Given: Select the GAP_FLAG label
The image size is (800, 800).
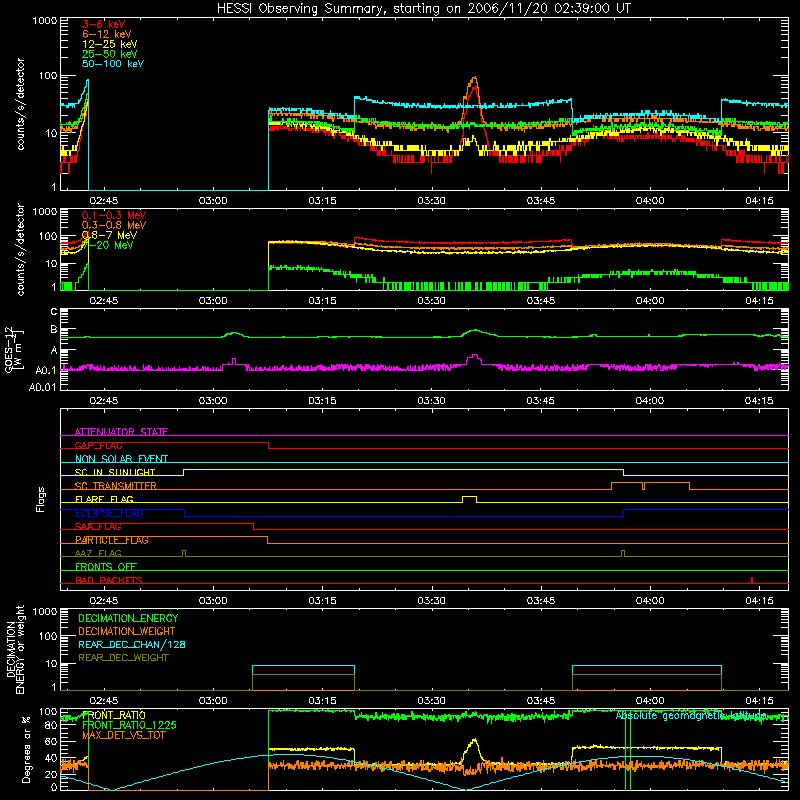Looking at the screenshot, I should click(x=98, y=445).
